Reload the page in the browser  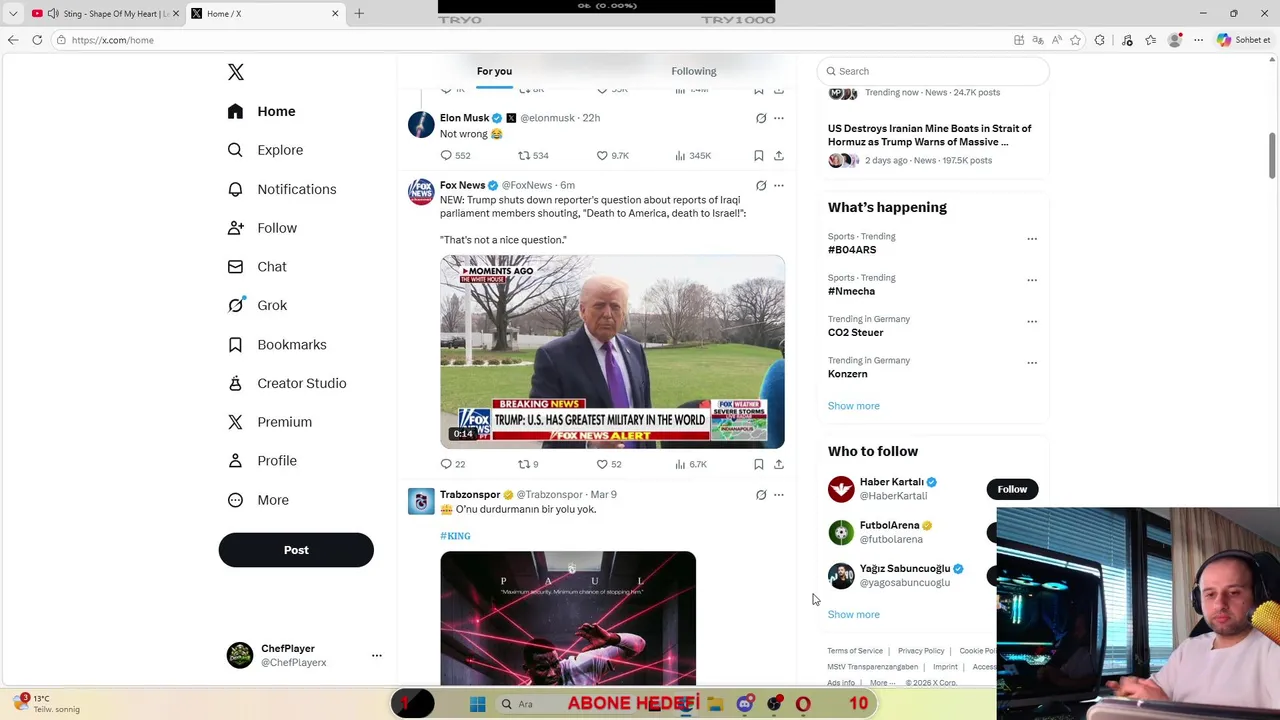37,40
